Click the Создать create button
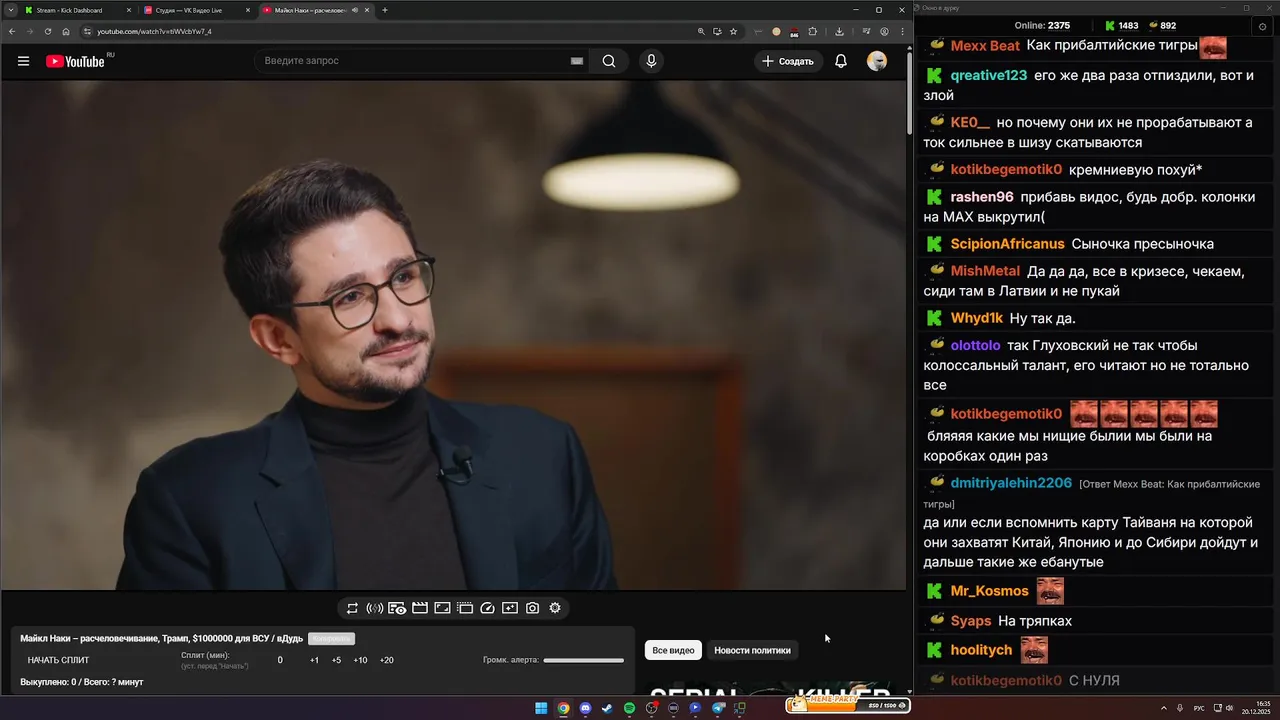Screen dimensions: 1280x720 pyautogui.click(x=788, y=61)
